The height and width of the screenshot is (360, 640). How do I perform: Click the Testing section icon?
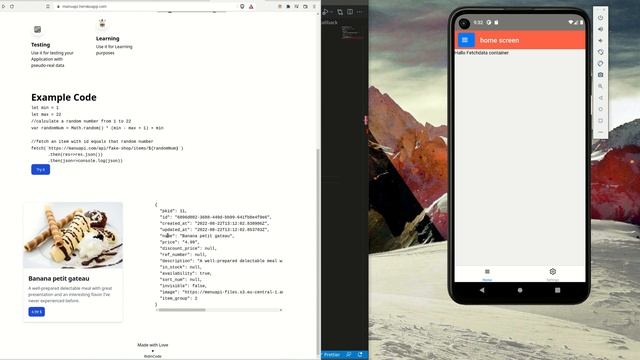(x=38, y=29)
